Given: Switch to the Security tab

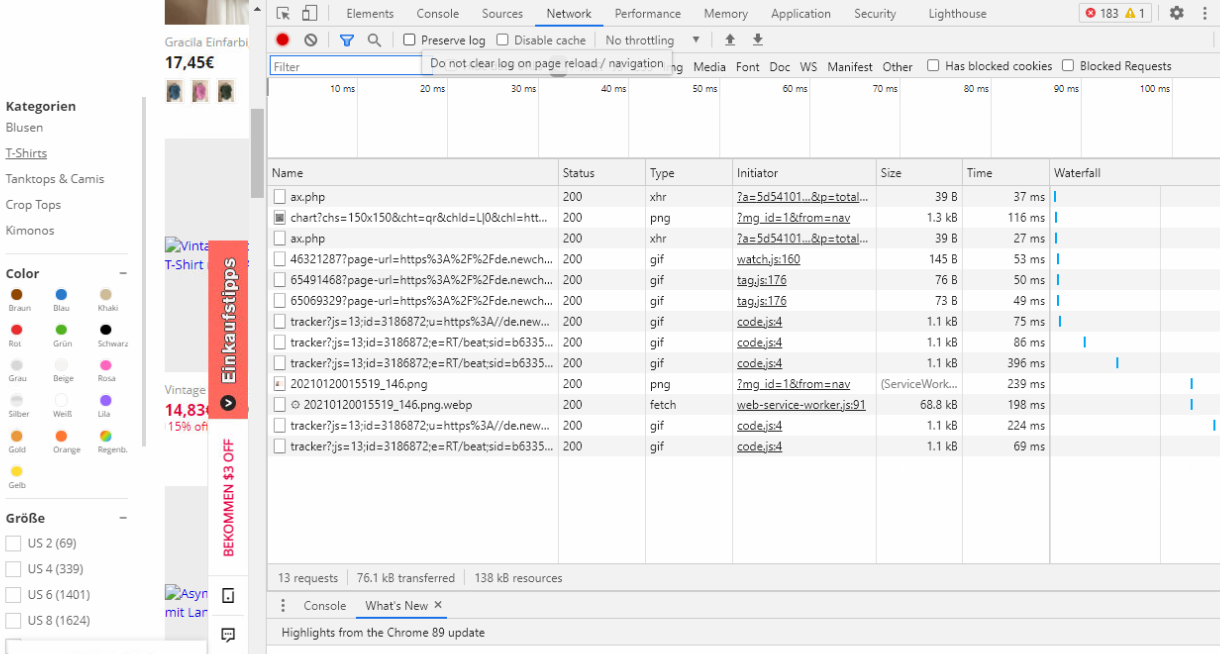Looking at the screenshot, I should click(x=875, y=14).
